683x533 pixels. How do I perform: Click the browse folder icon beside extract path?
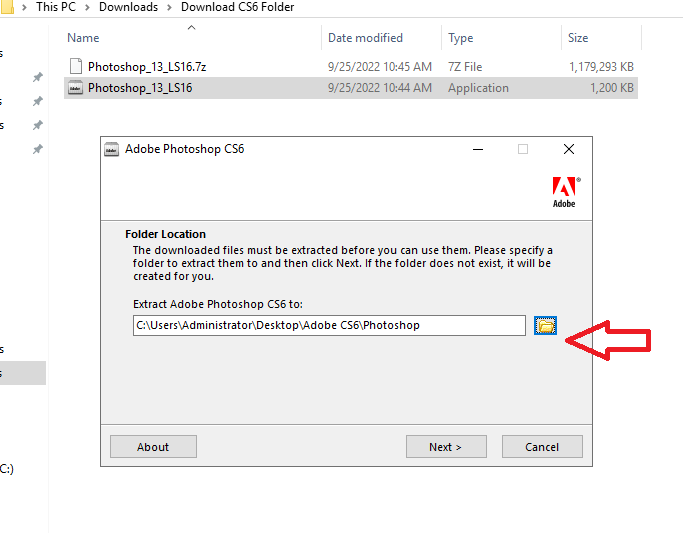(545, 326)
